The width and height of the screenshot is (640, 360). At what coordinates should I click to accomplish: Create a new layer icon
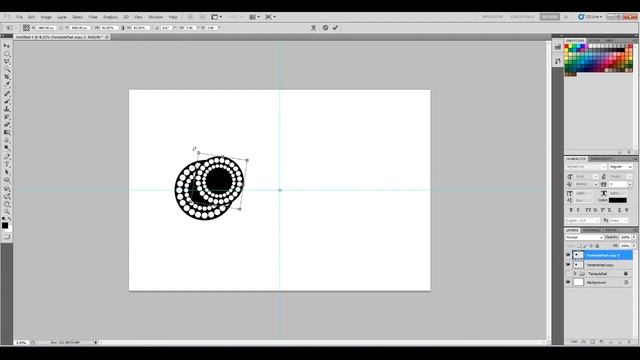click(619, 342)
